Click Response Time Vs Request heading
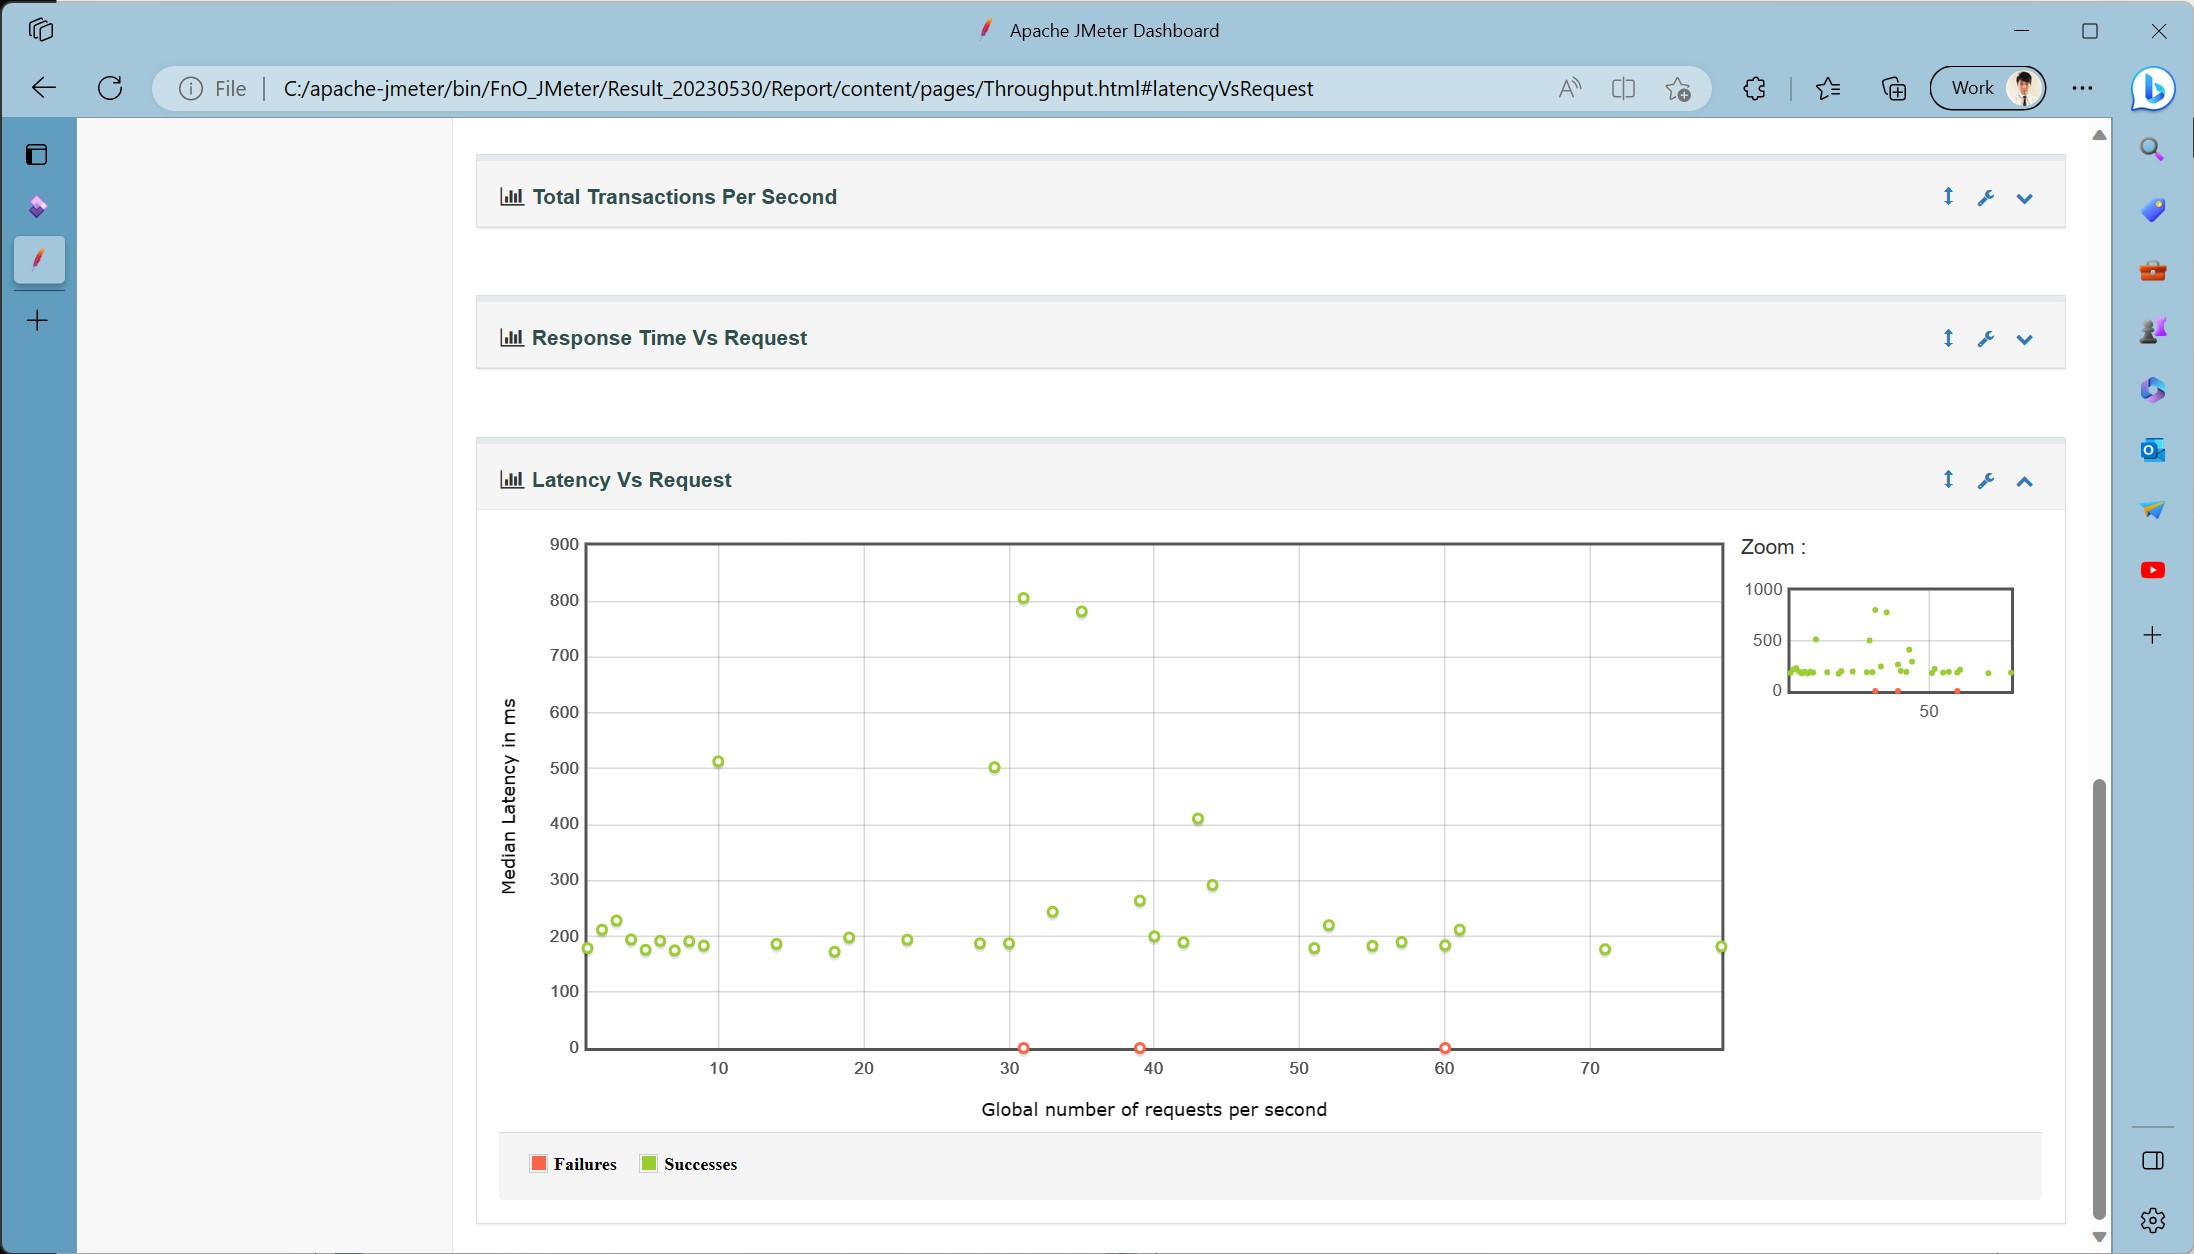 tap(669, 338)
